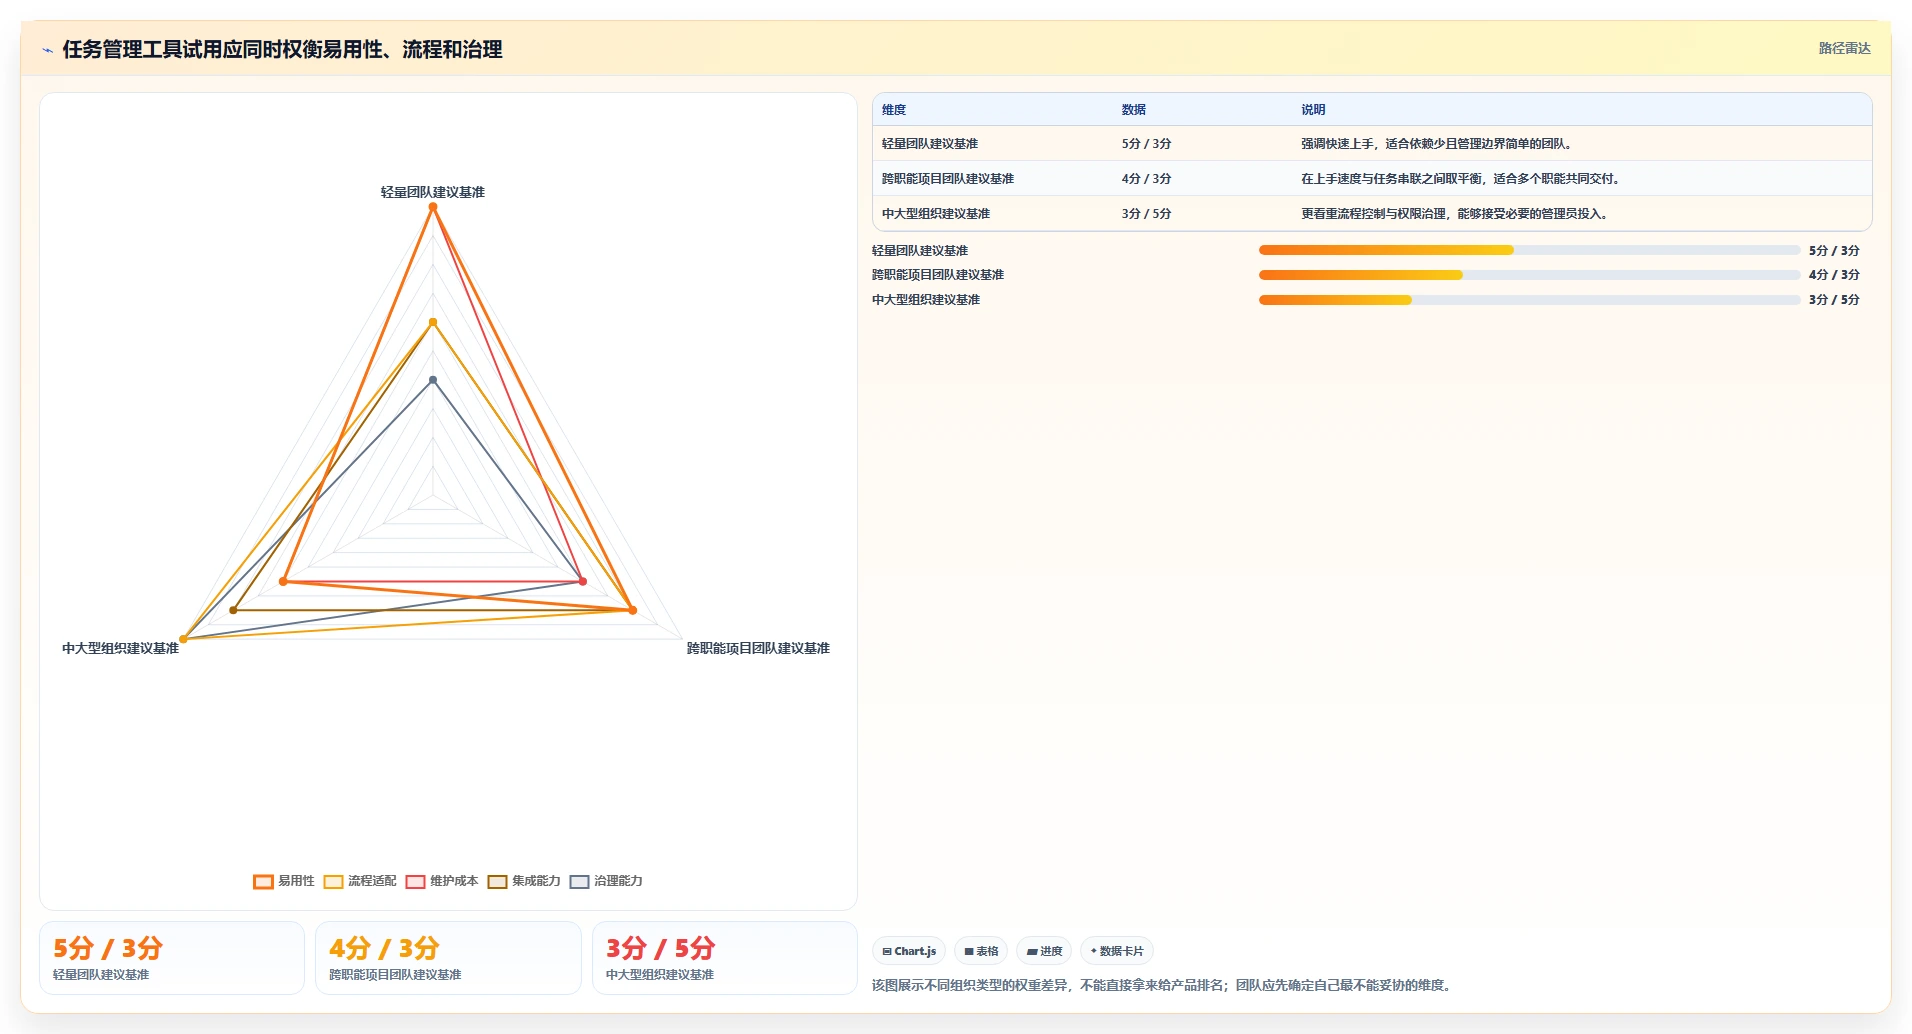The image size is (1912, 1034).
Task: Hide the 维护成本 series via legend
Action: click(x=442, y=881)
